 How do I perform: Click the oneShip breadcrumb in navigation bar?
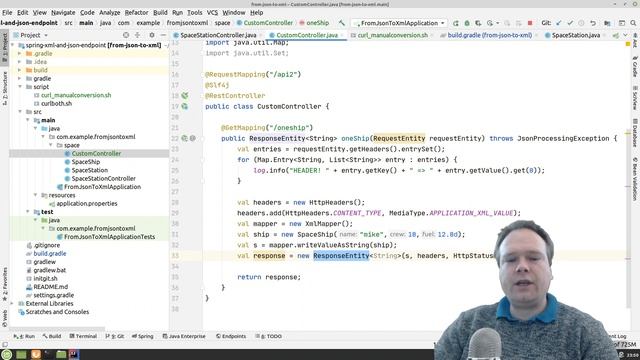[x=314, y=23]
